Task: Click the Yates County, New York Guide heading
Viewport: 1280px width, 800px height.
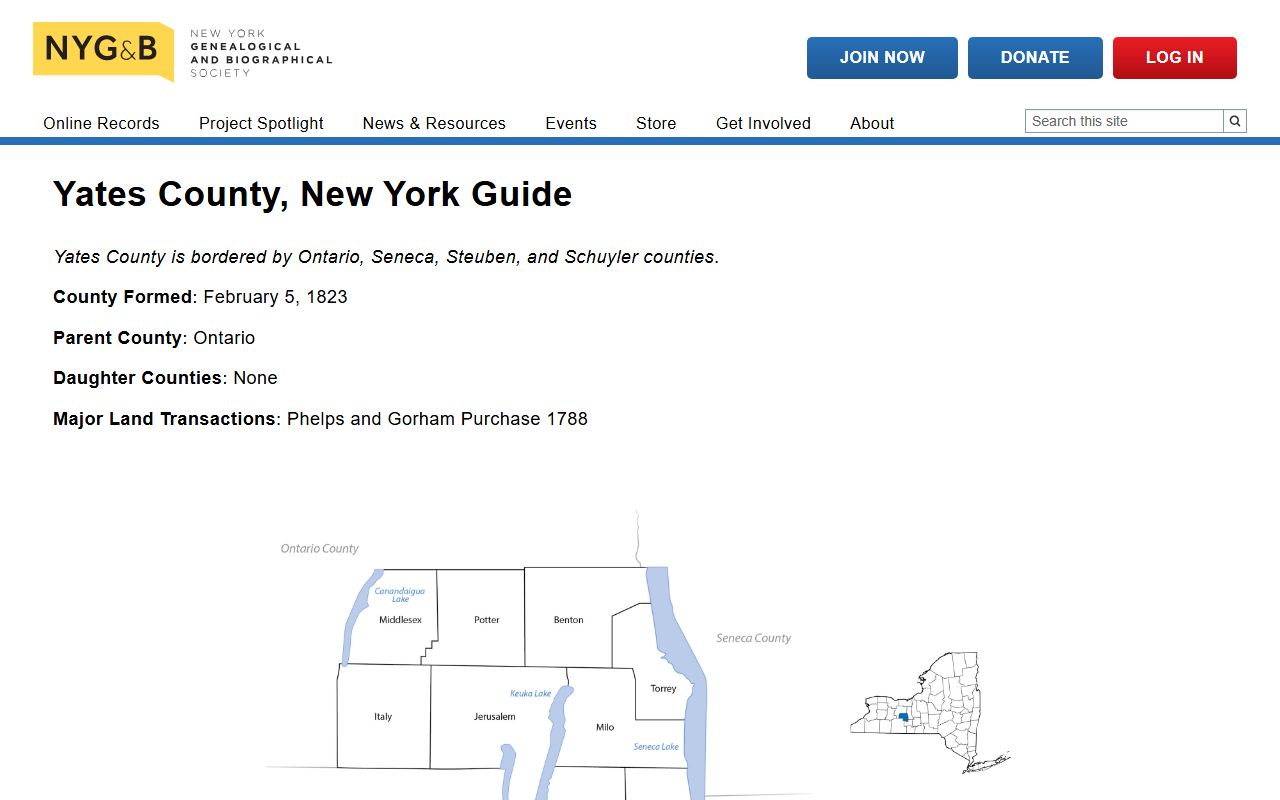Action: coord(312,193)
